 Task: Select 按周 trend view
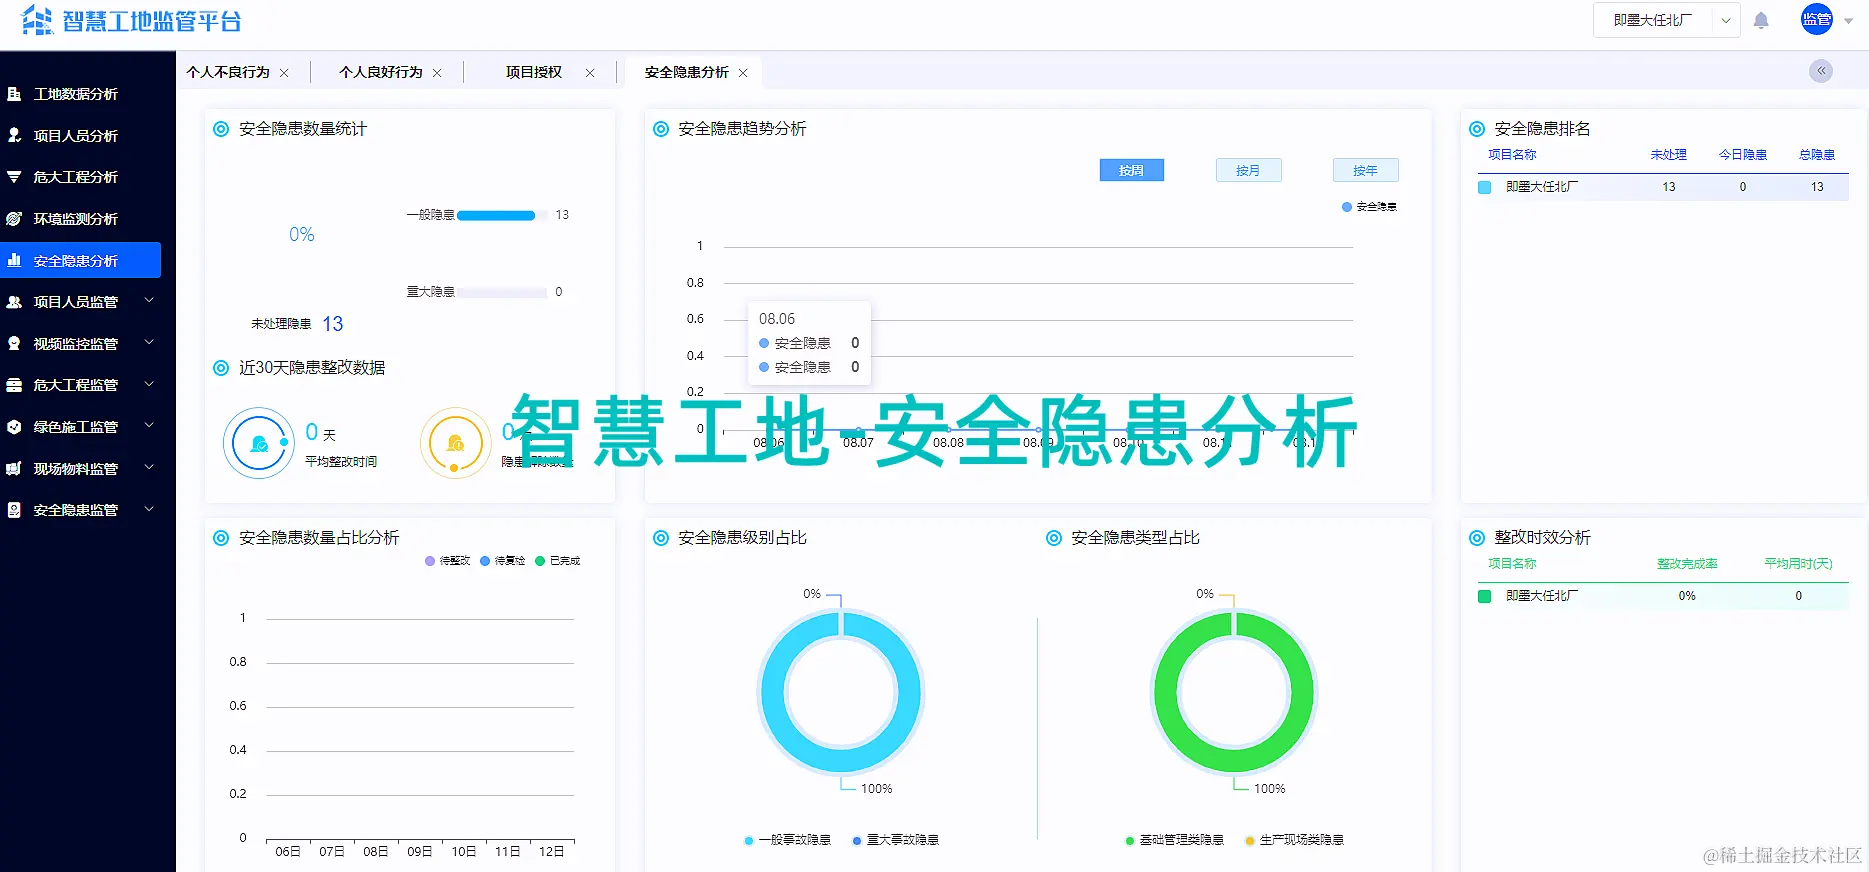point(1131,170)
